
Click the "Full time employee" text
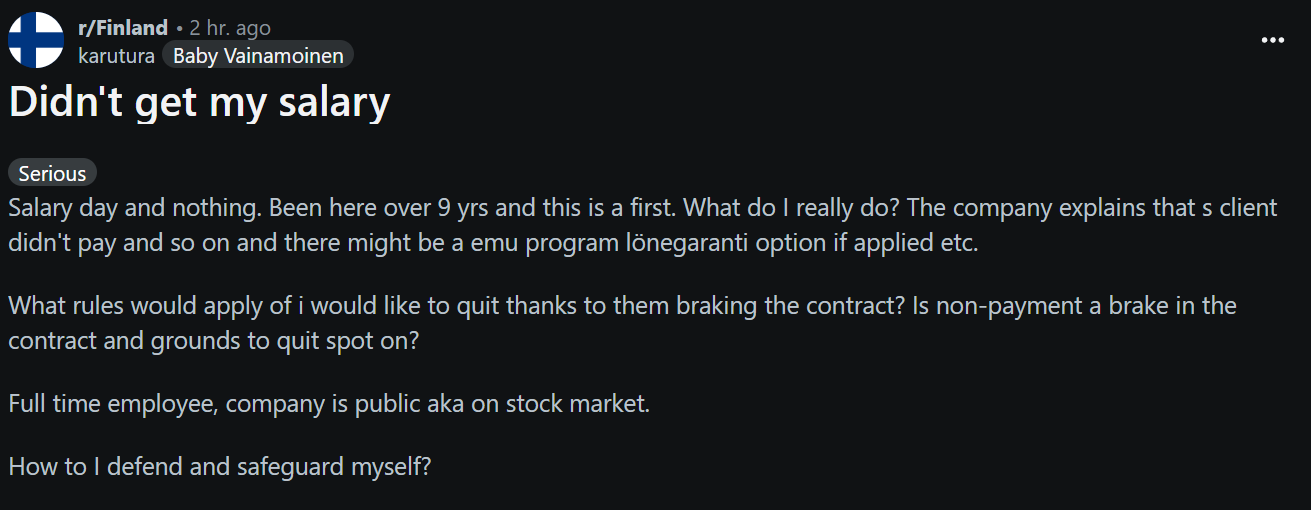97,404
